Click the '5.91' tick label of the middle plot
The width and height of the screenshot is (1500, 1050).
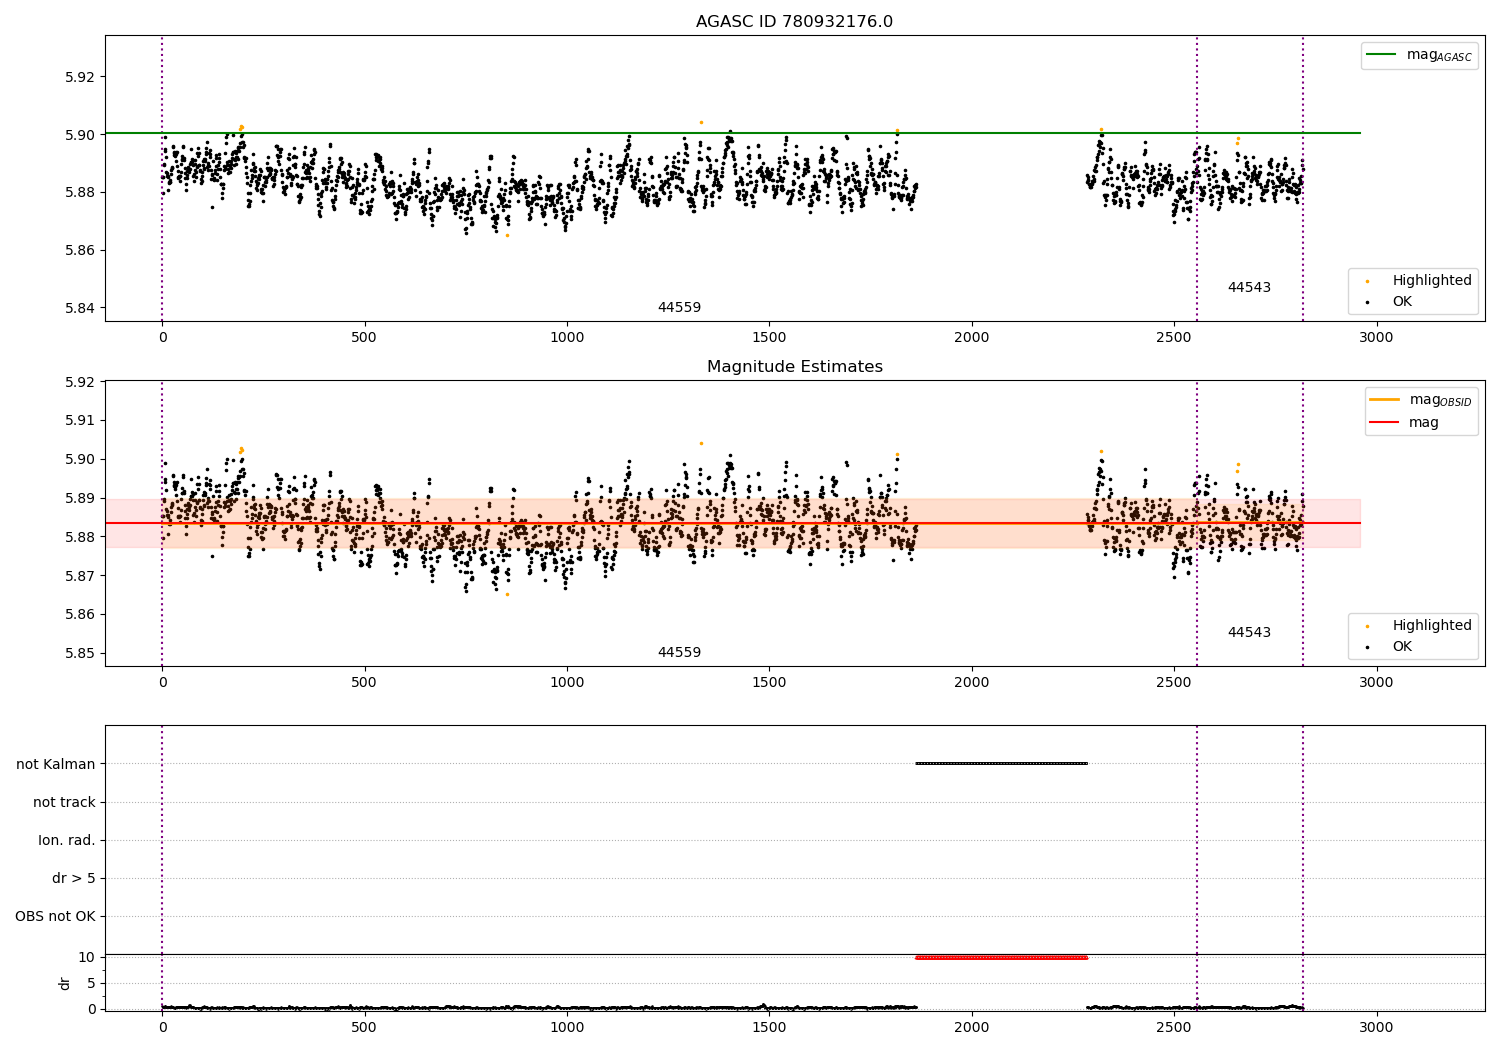[x=80, y=420]
